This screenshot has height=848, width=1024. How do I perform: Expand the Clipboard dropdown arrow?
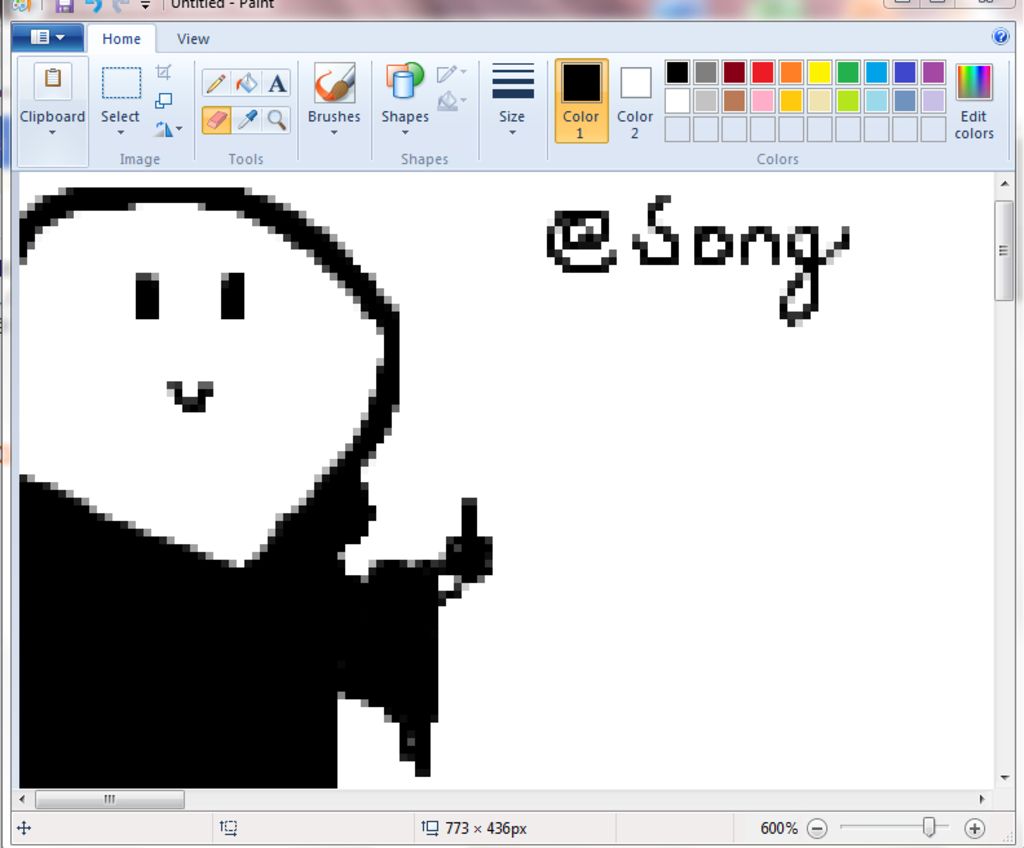52,133
